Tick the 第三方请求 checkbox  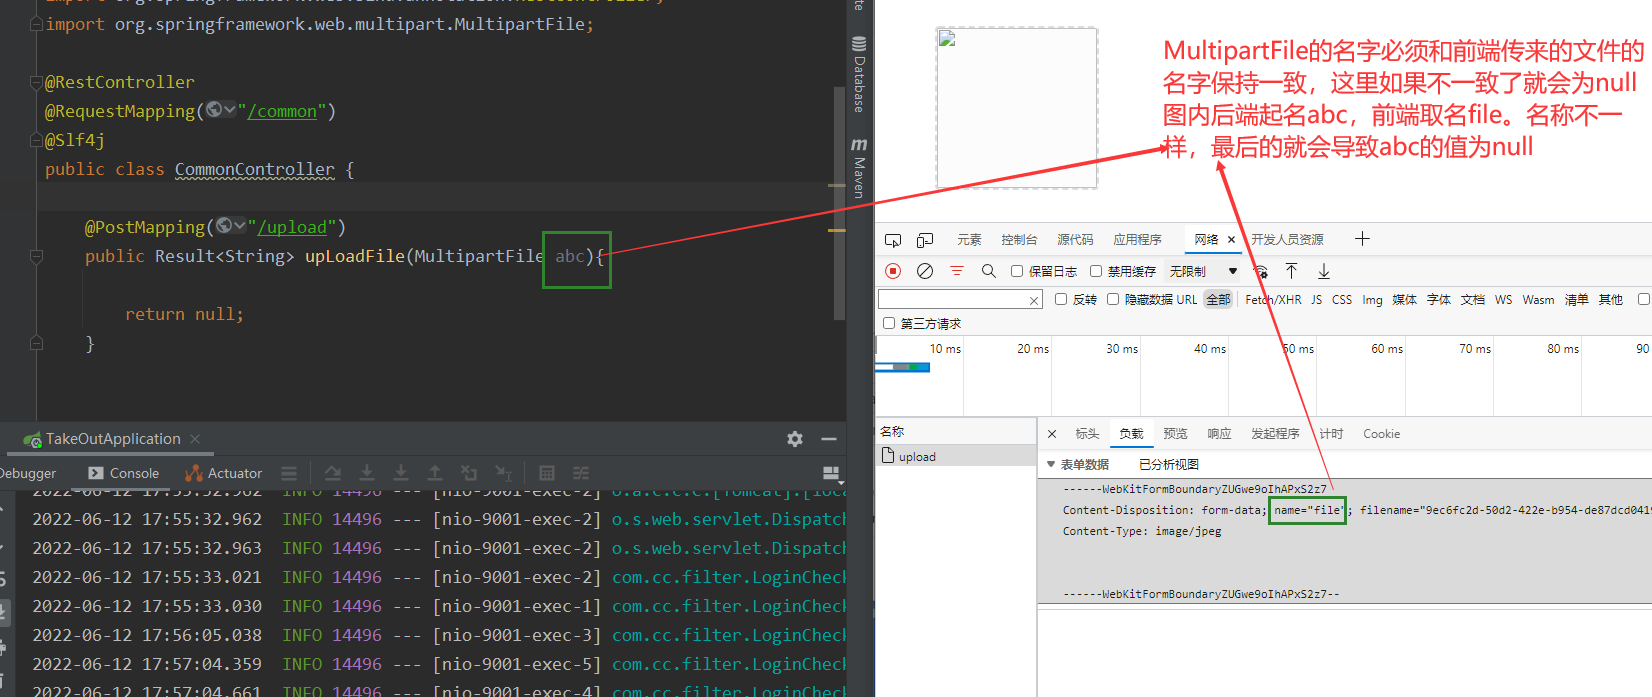tap(889, 323)
